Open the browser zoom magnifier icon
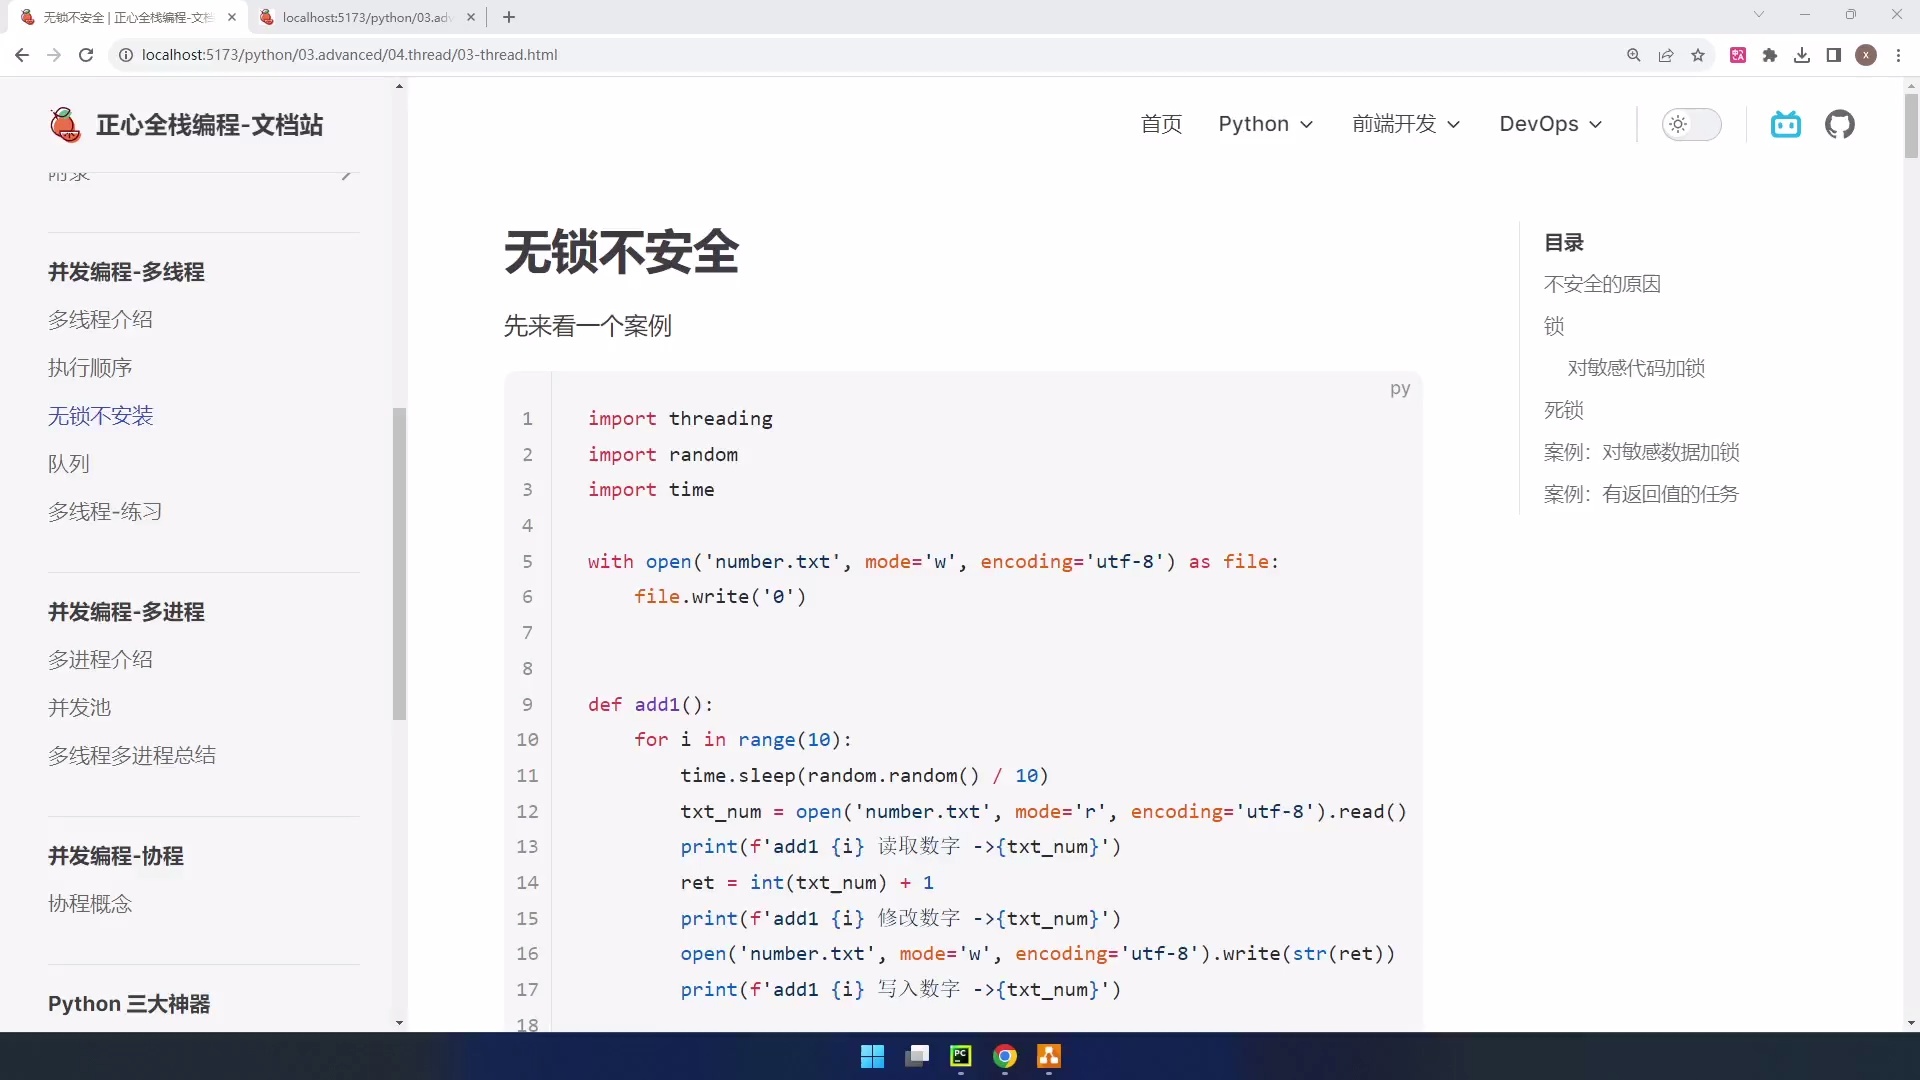 (1634, 55)
